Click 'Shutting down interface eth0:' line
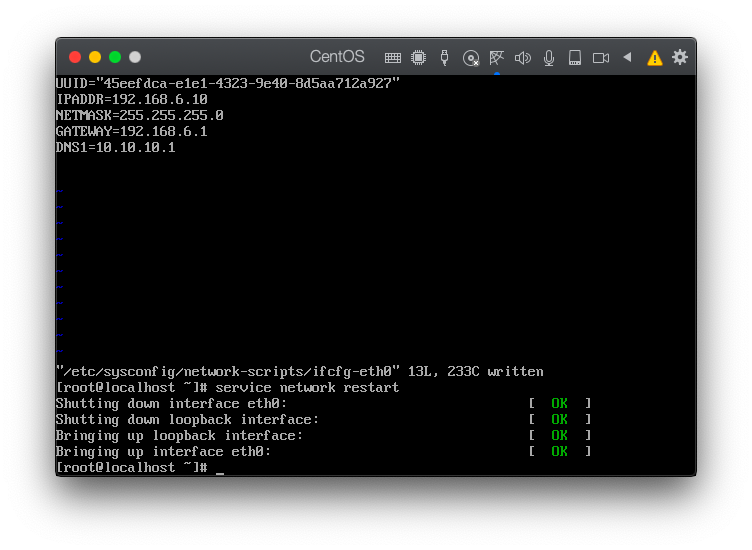This screenshot has width=752, height=550. tap(171, 404)
